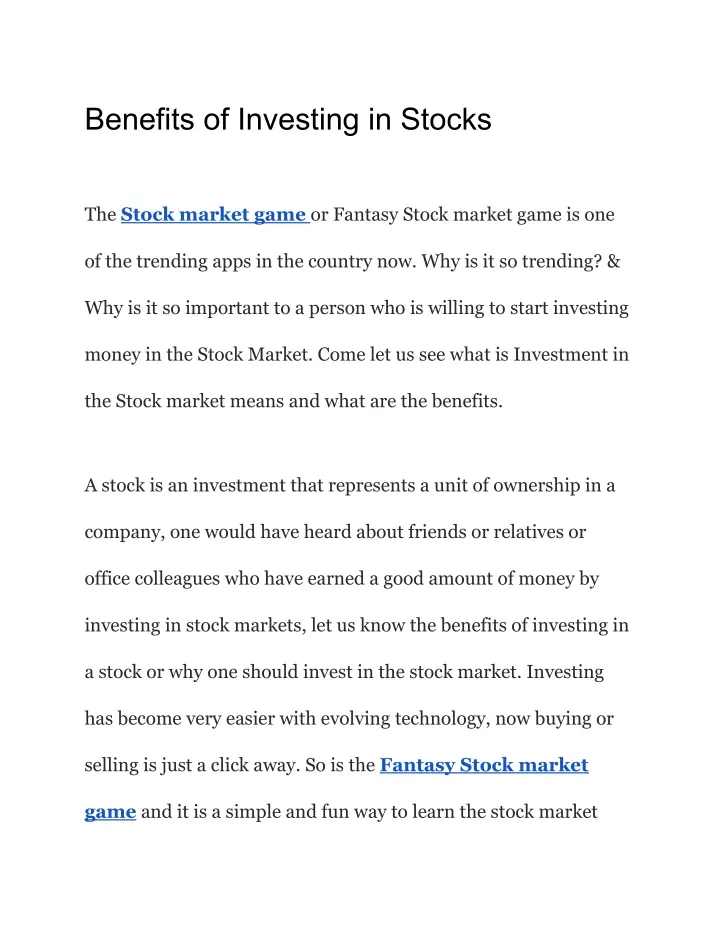The height and width of the screenshot is (931, 720).
Task: Click the line 'has become very easier with evolving'
Action: click(349, 718)
